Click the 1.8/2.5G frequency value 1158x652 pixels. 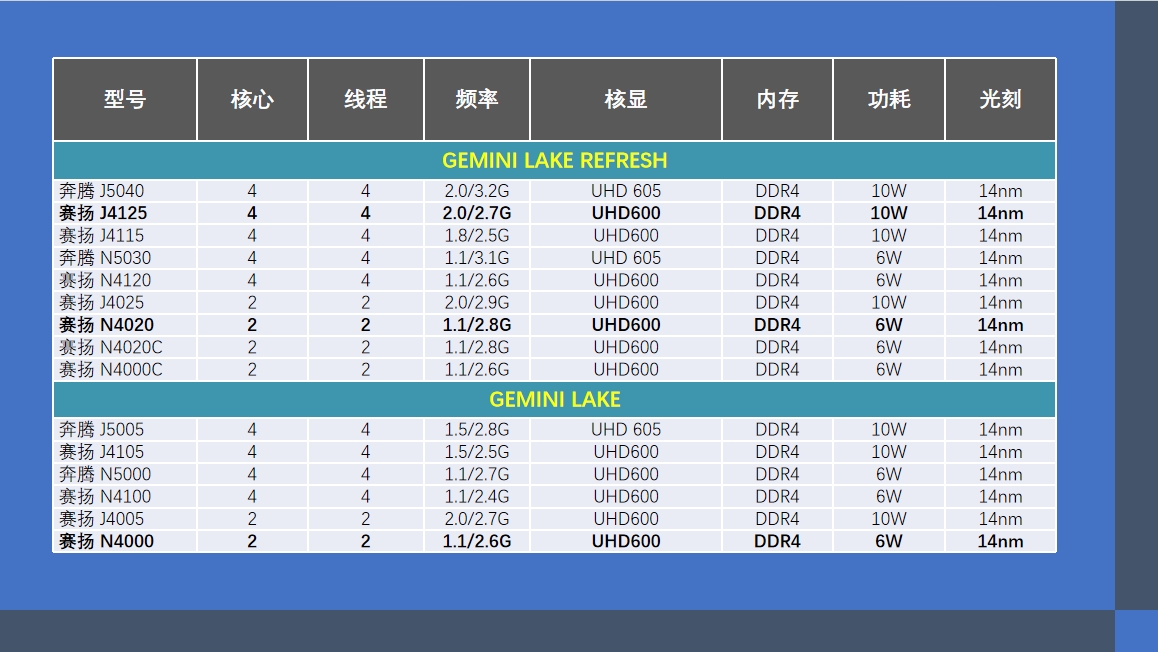[476, 236]
